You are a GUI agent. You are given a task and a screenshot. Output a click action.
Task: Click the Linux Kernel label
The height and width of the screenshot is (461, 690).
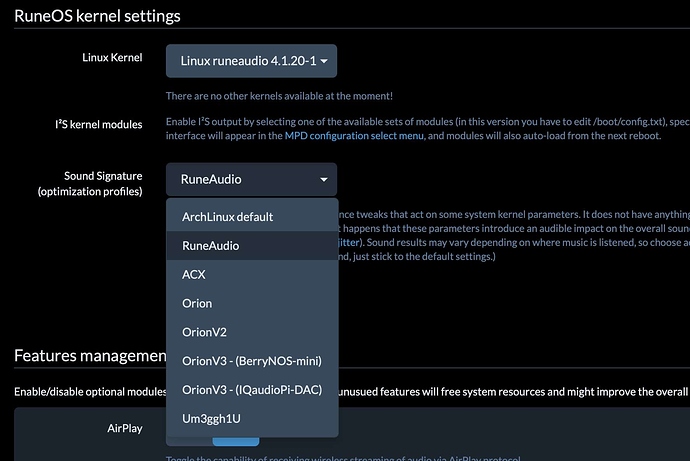coord(112,58)
